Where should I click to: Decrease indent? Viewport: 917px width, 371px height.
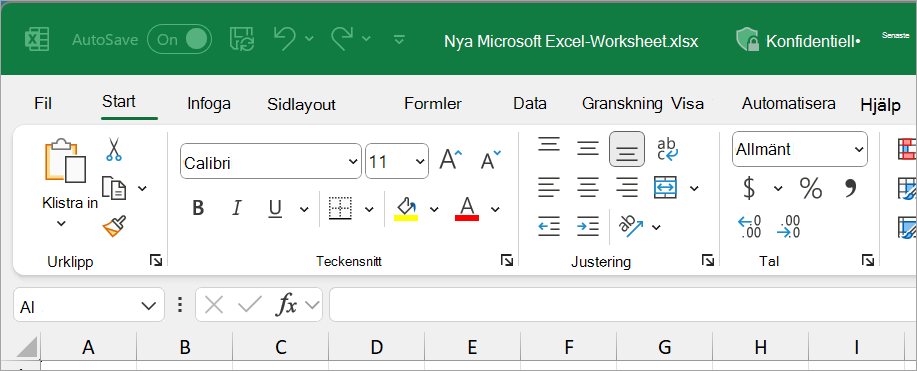(x=549, y=226)
